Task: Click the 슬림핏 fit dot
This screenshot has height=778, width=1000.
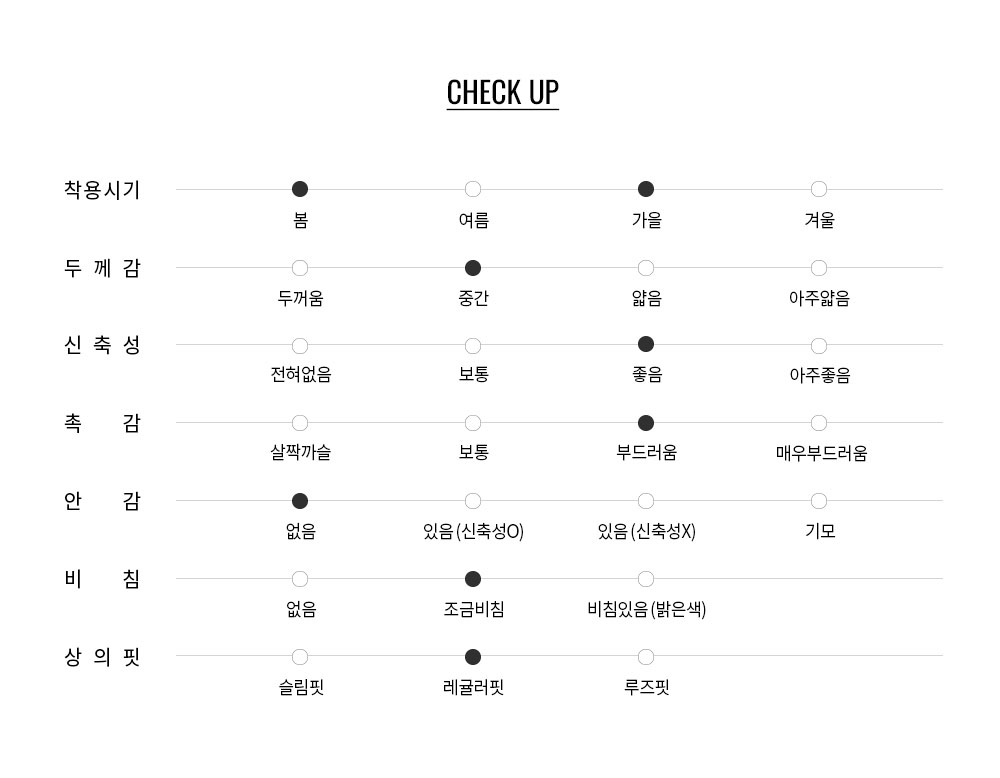Action: coord(300,657)
